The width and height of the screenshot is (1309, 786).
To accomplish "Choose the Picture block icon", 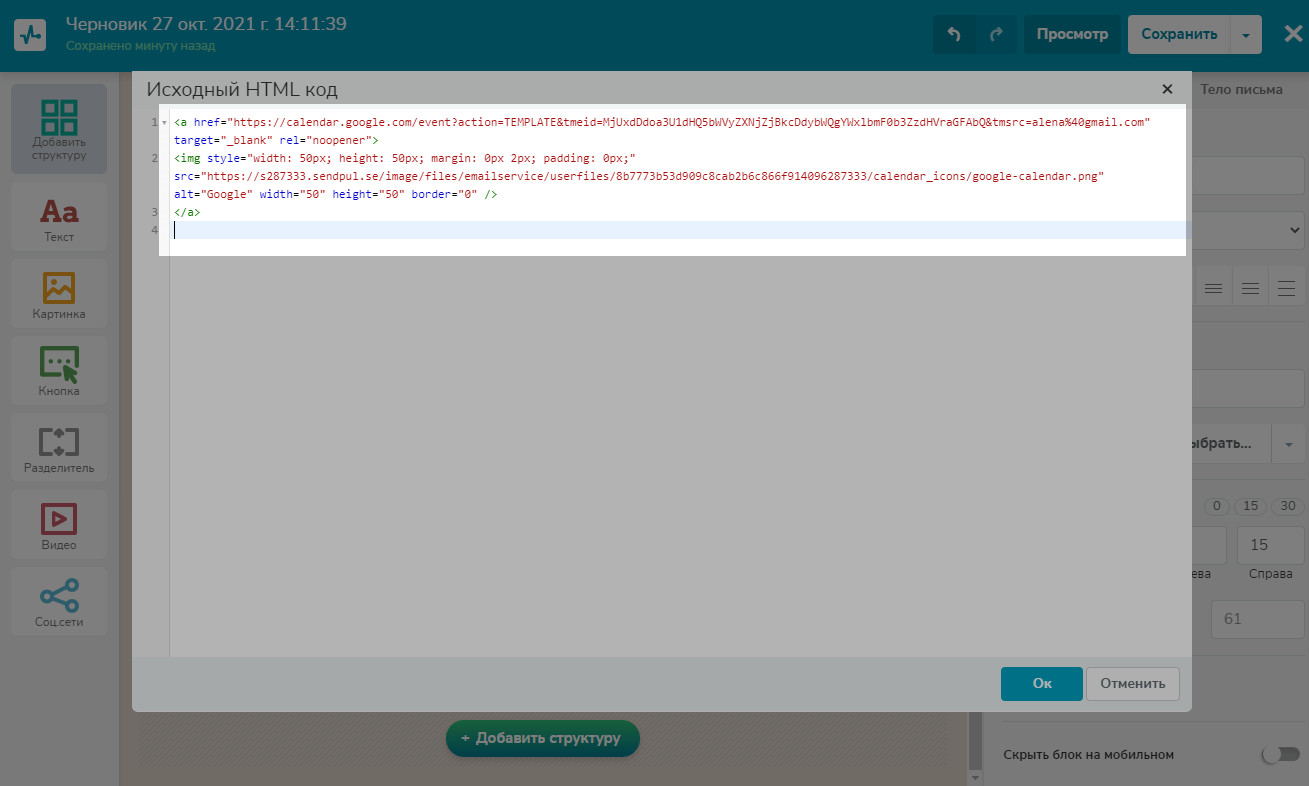I will 59,296.
